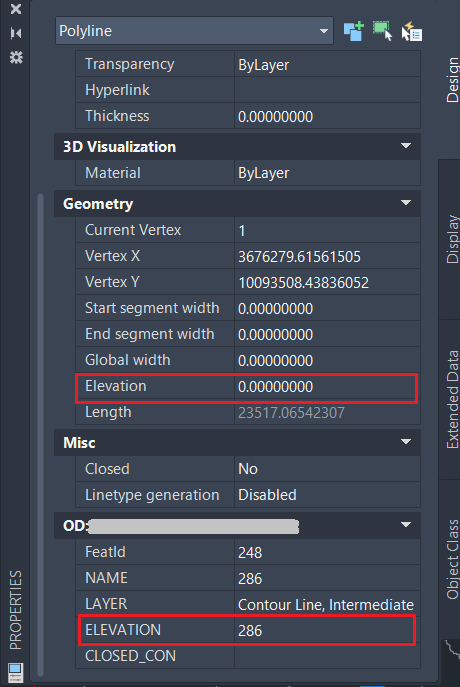Switch to the Design tab
The height and width of the screenshot is (687, 460).
tap(452, 80)
